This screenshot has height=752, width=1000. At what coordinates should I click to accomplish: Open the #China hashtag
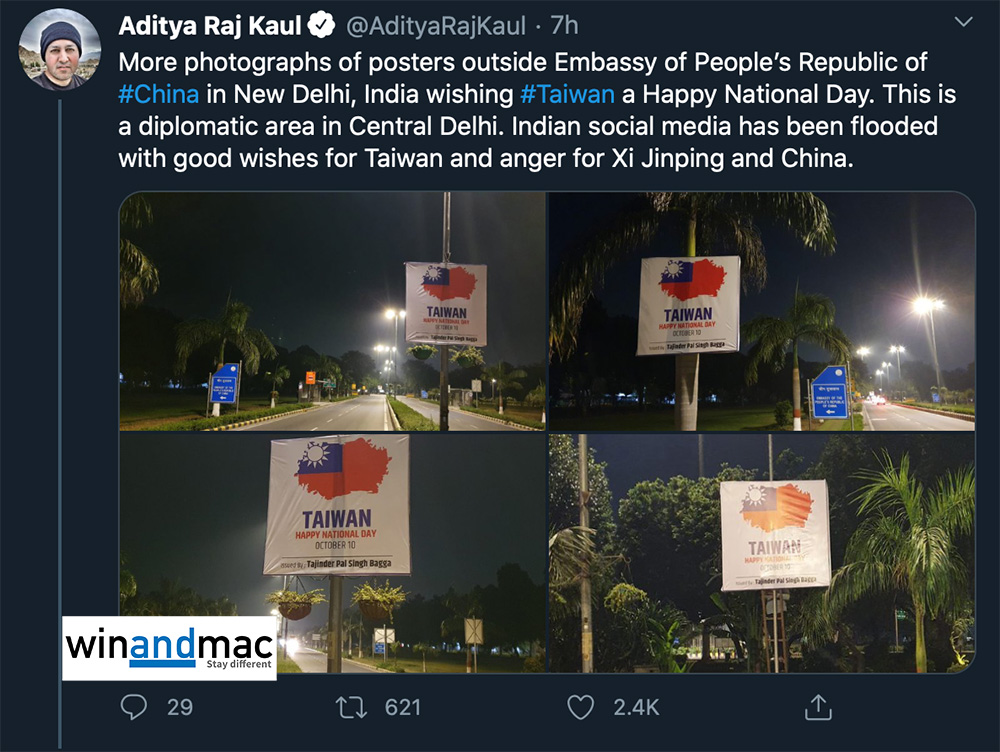click(x=159, y=94)
